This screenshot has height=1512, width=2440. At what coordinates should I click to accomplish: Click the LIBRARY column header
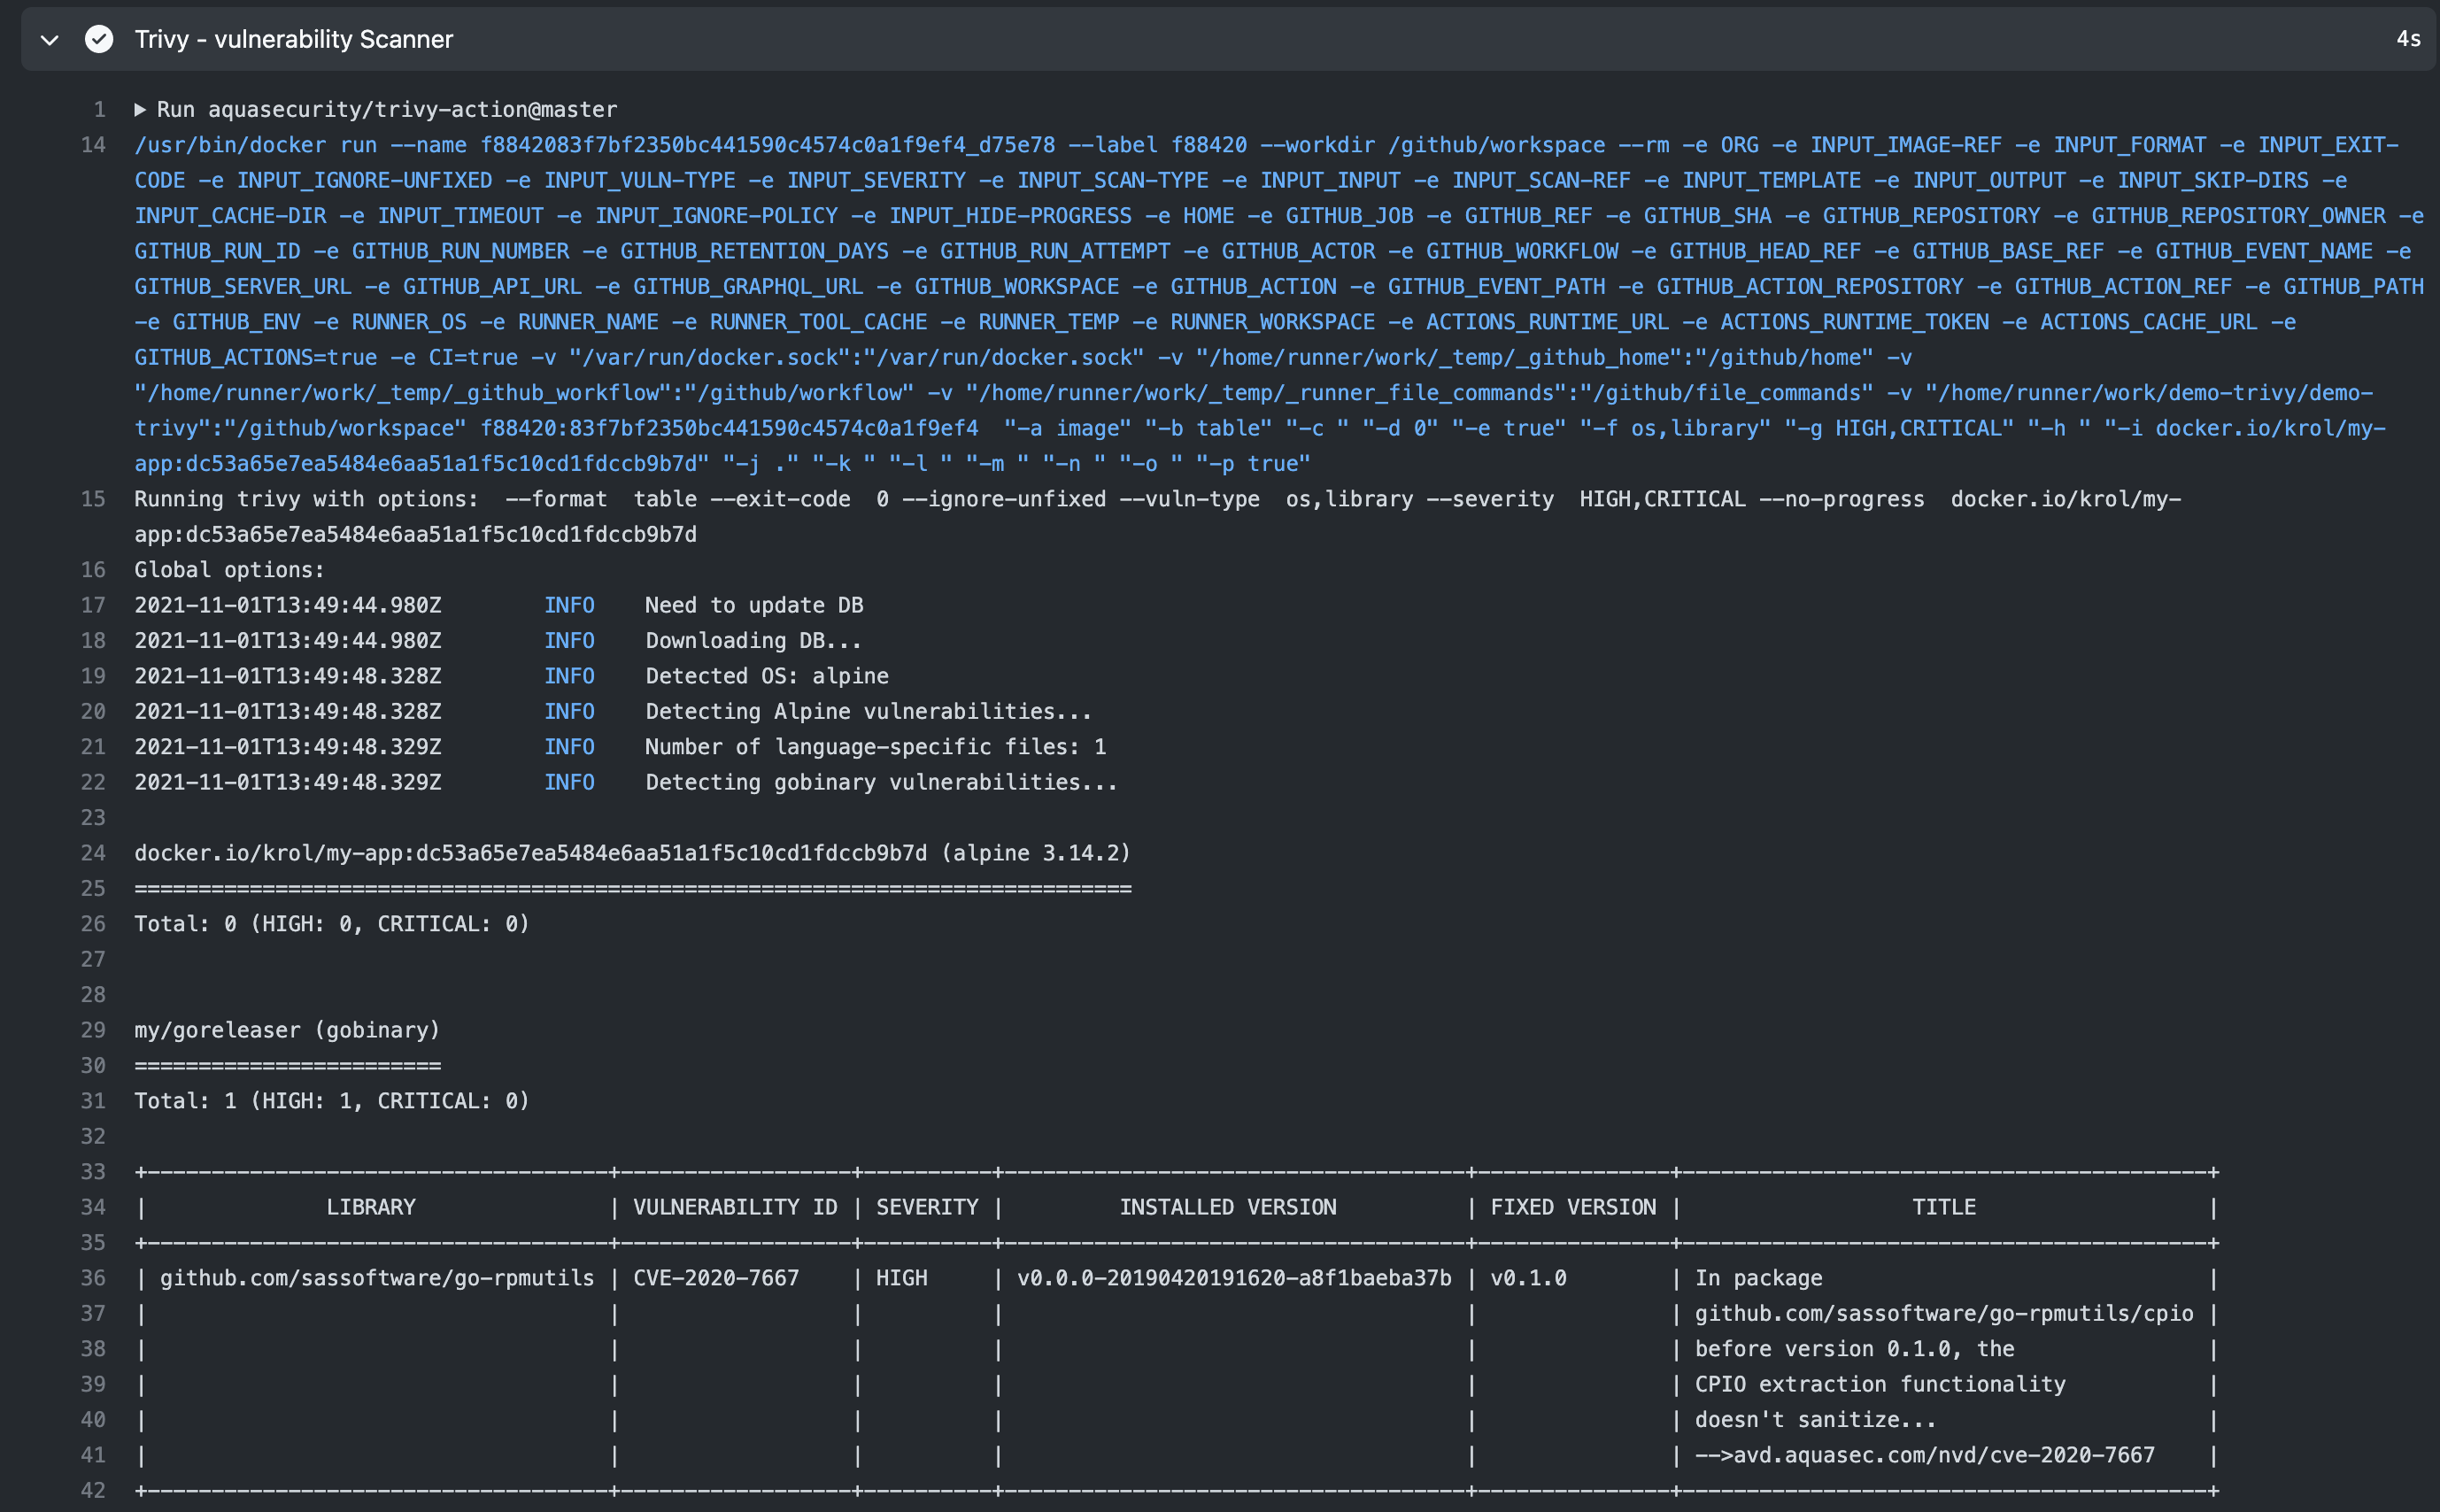coord(371,1207)
